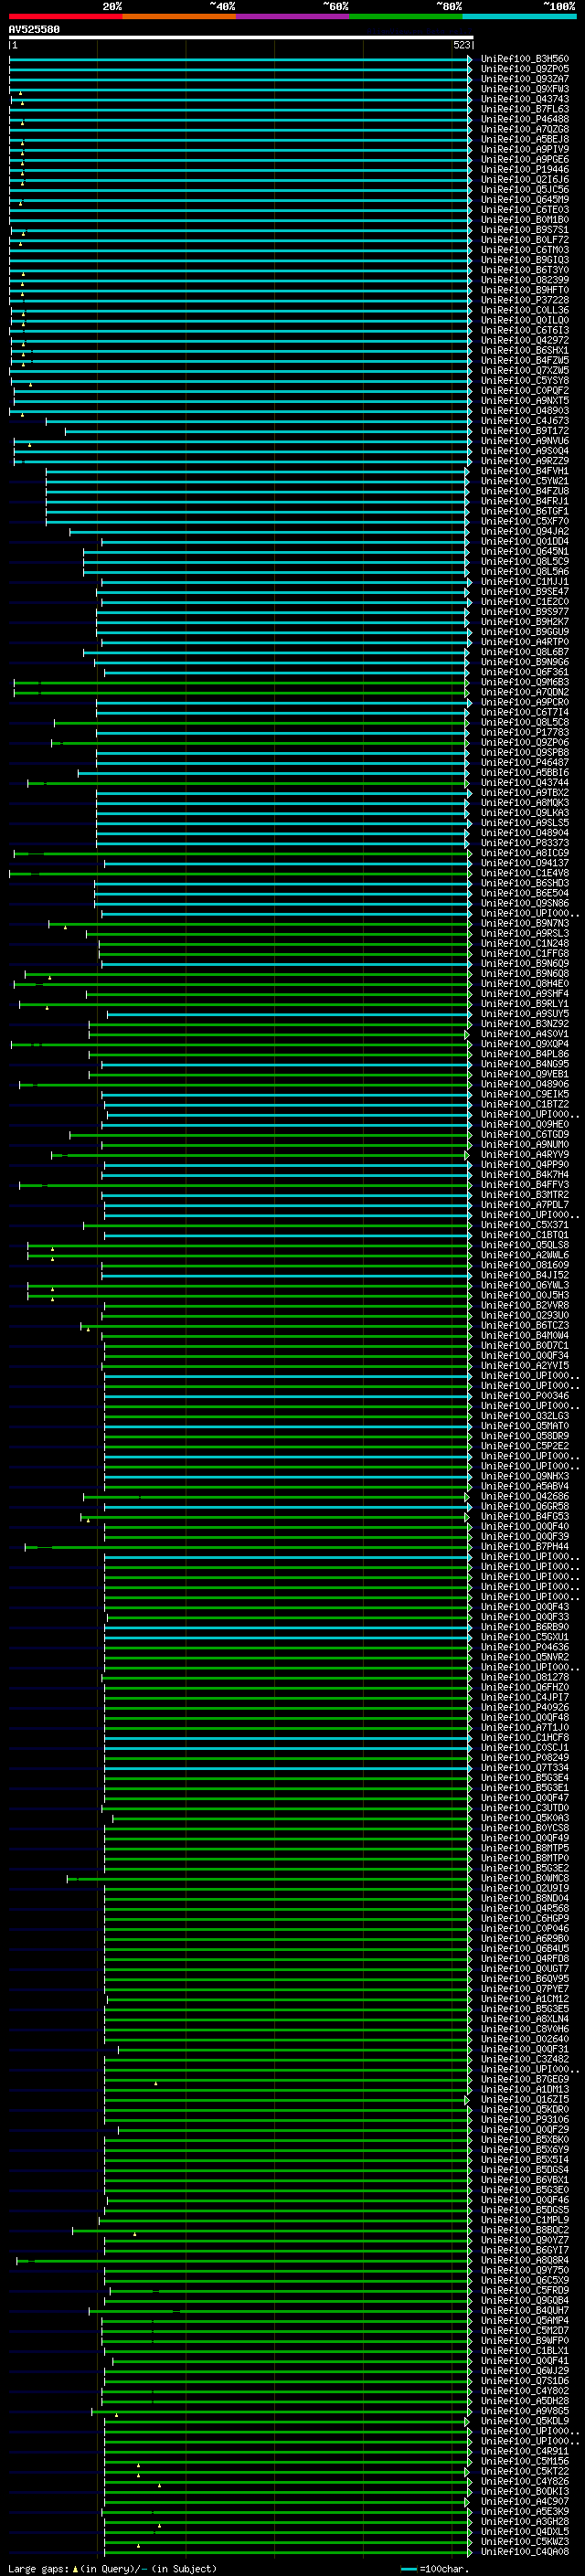585x2576 pixels.
Task: Click the UniRef100_Q2U9I9 label
Action: click(x=524, y=1889)
